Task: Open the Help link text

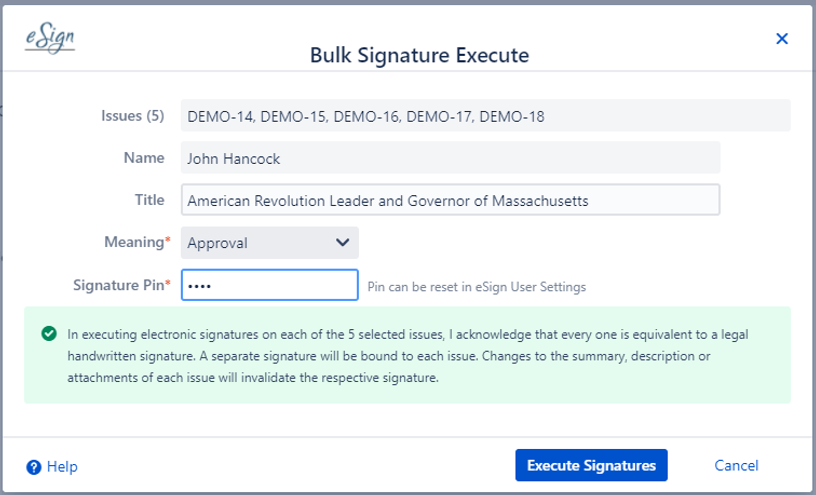Action: [x=62, y=466]
